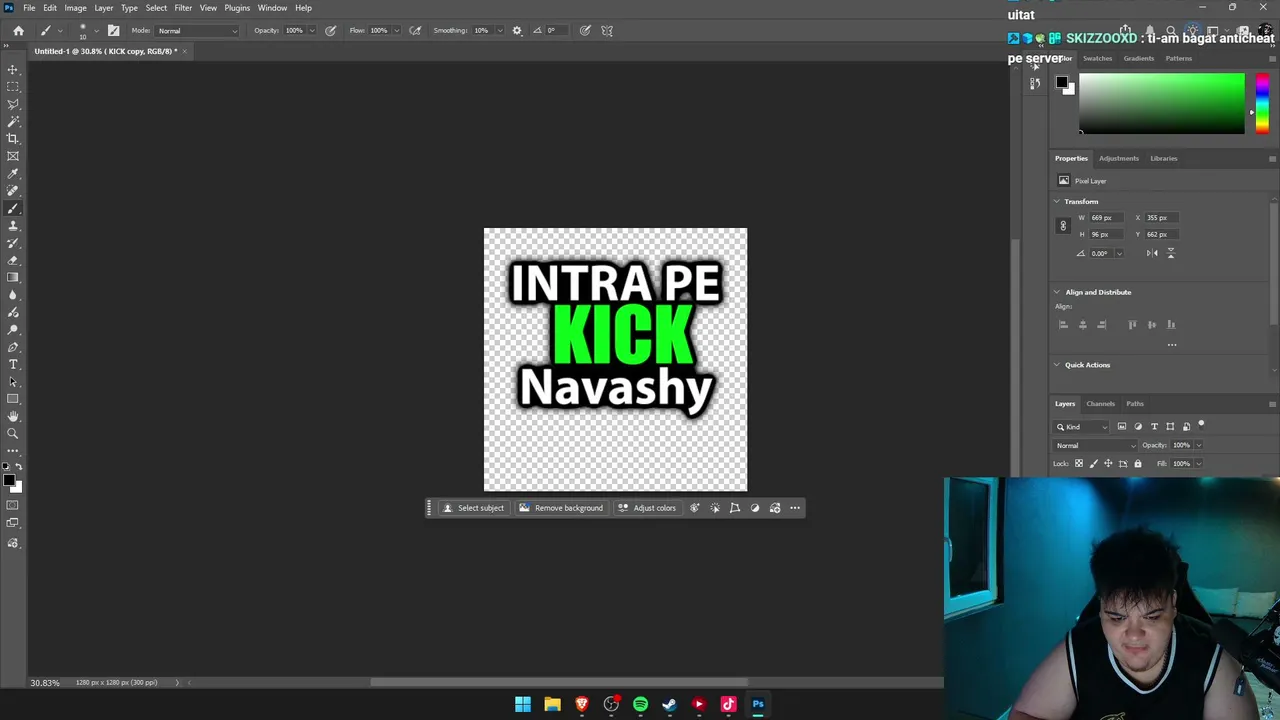Collapse the Transform section

pos(1057,202)
